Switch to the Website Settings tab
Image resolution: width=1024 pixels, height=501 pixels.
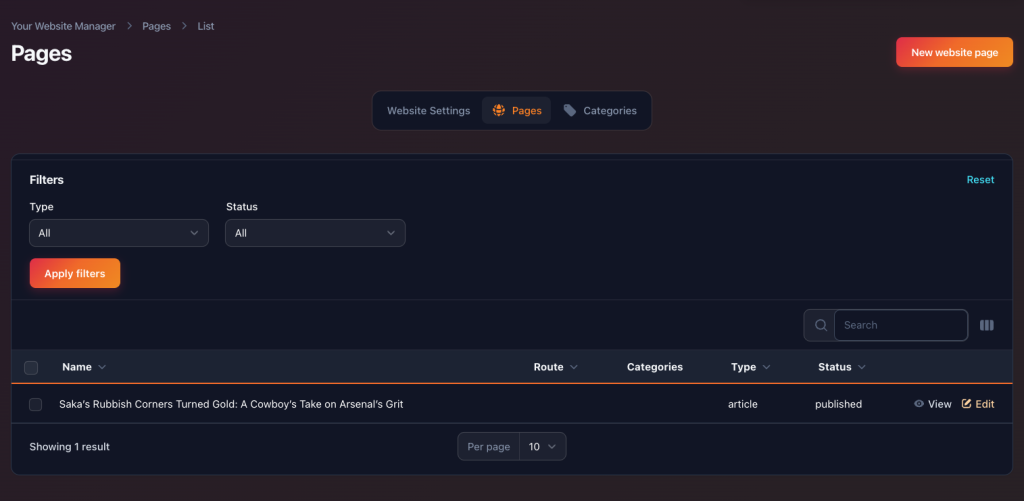tap(428, 111)
